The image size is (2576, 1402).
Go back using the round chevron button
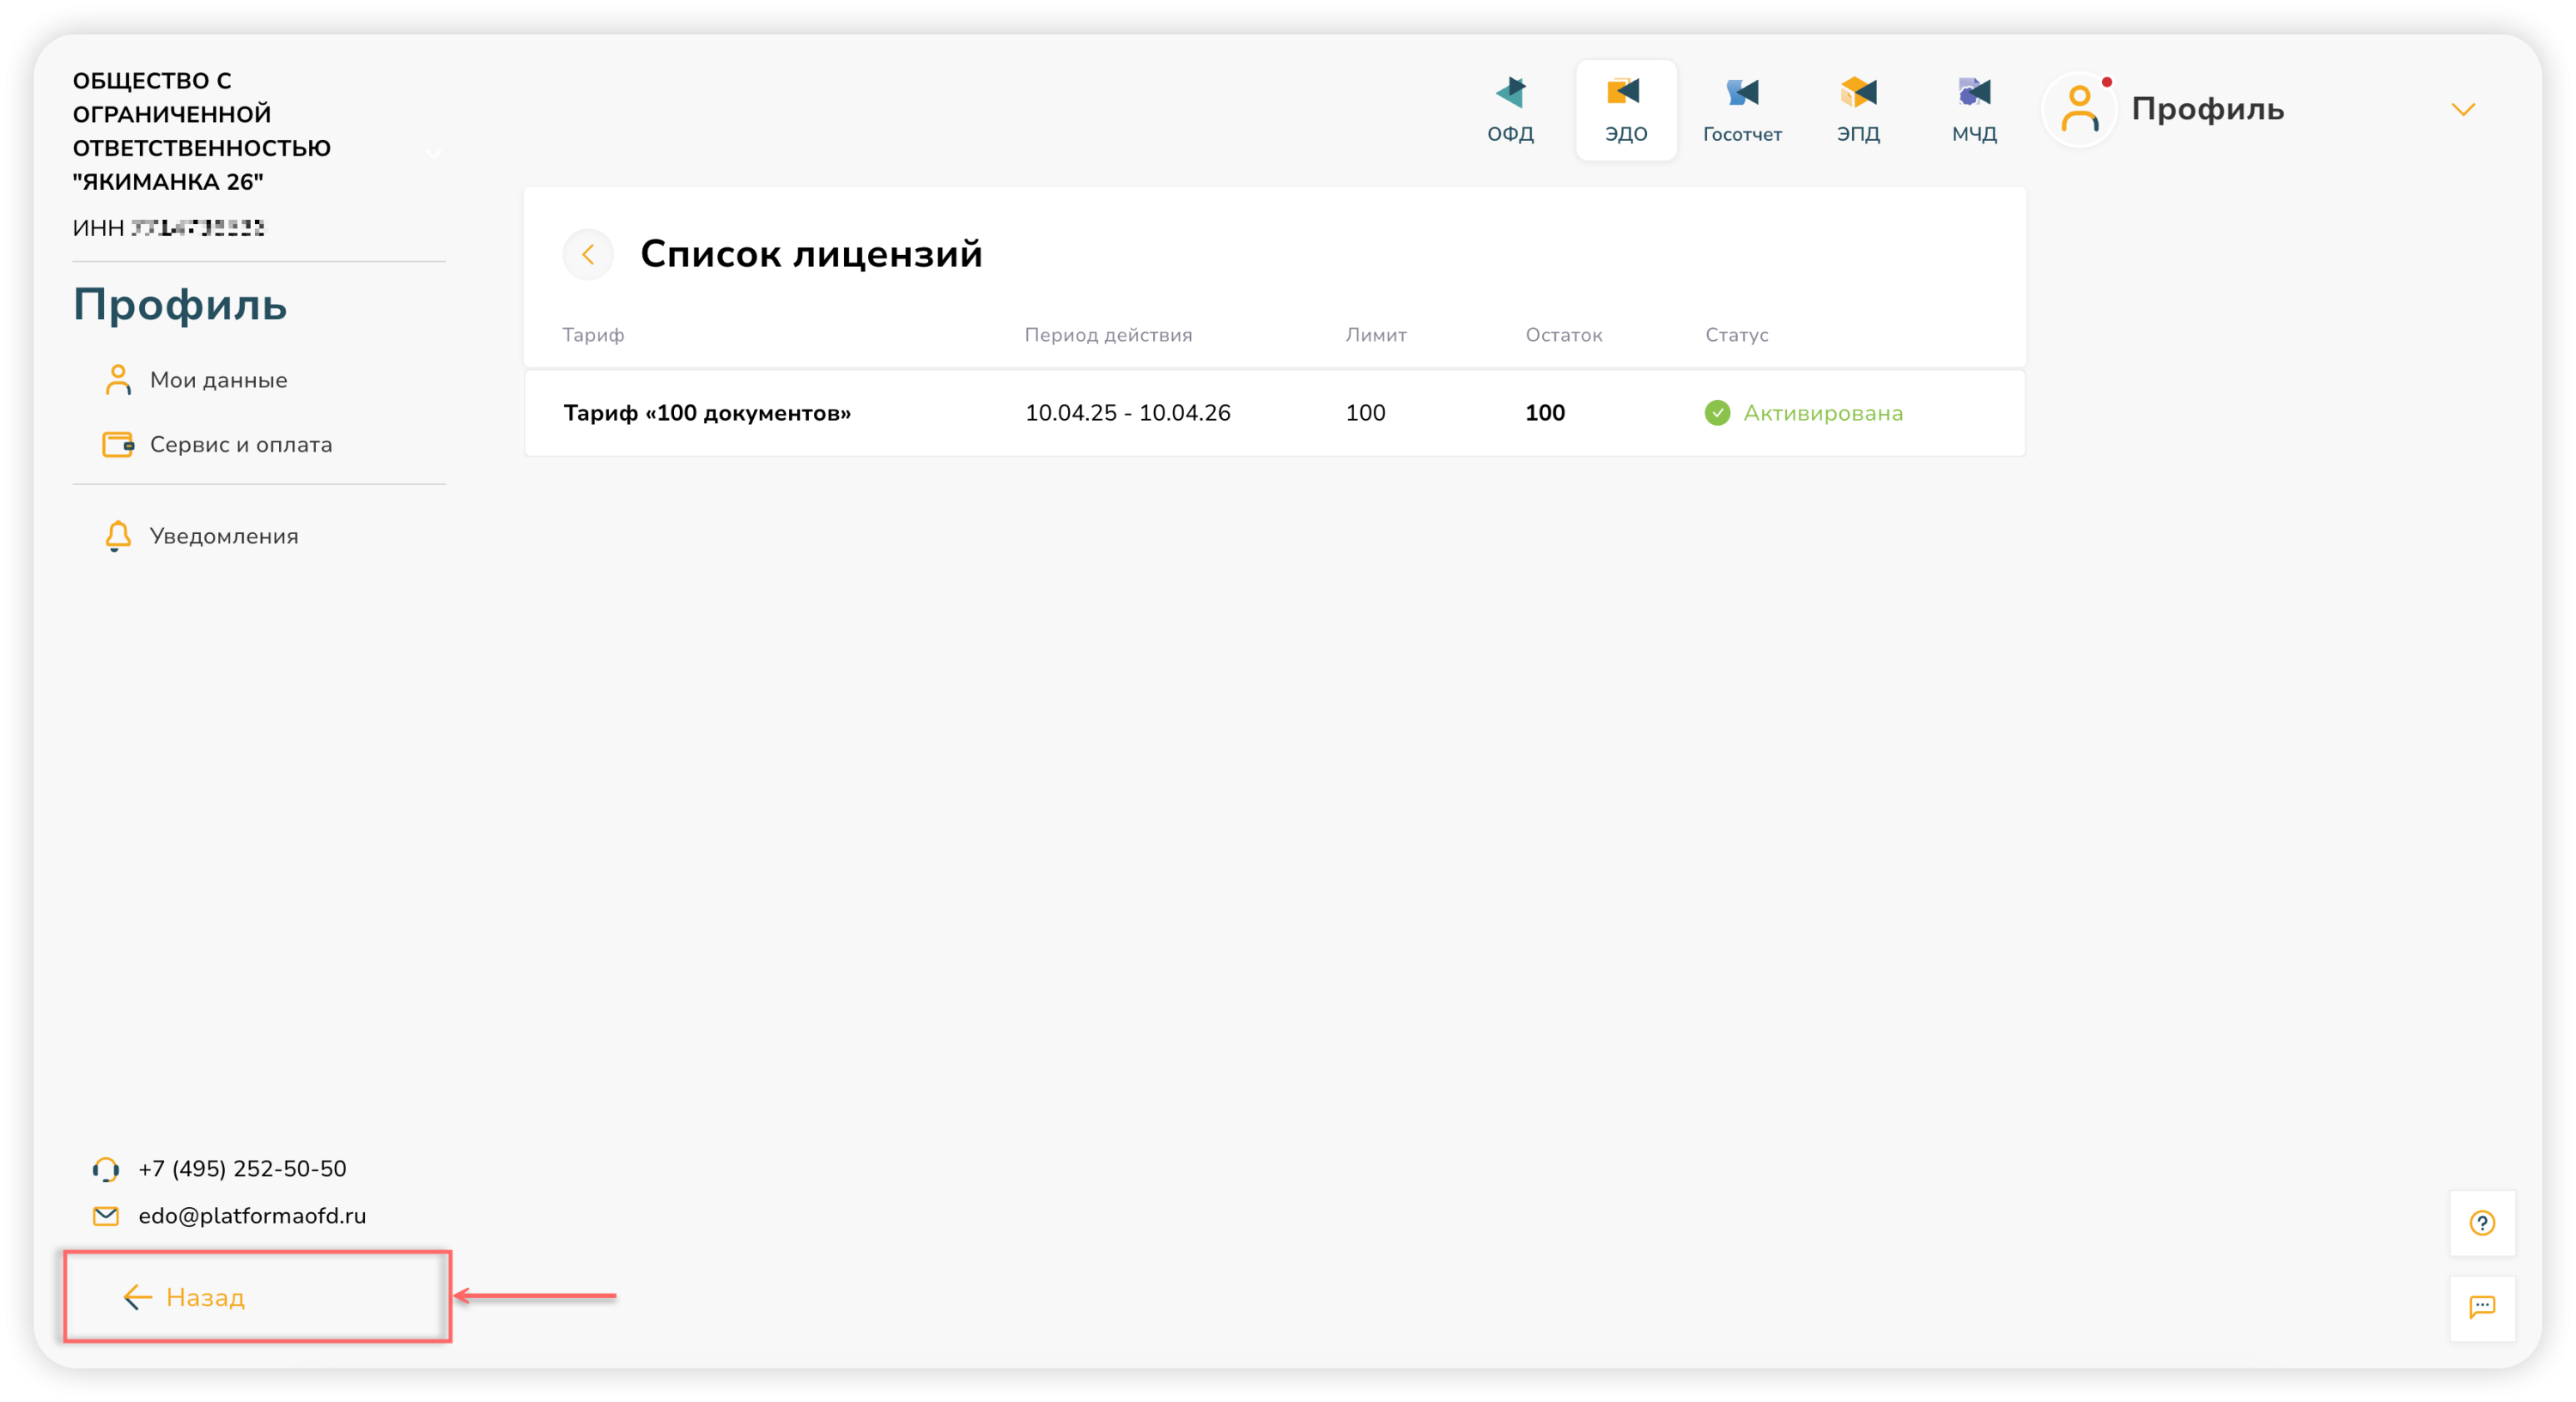588,255
